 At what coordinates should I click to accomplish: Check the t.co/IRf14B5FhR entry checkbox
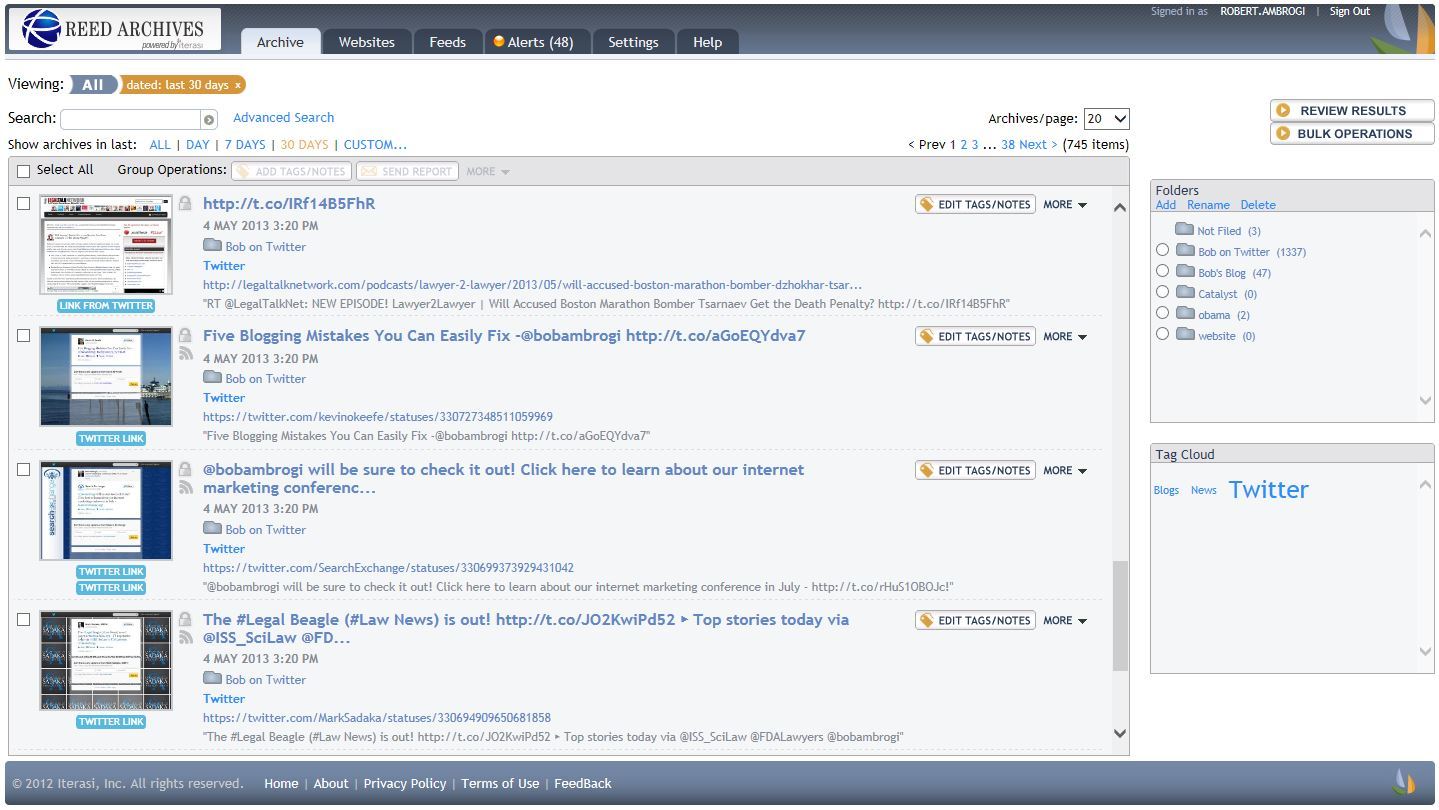(24, 203)
